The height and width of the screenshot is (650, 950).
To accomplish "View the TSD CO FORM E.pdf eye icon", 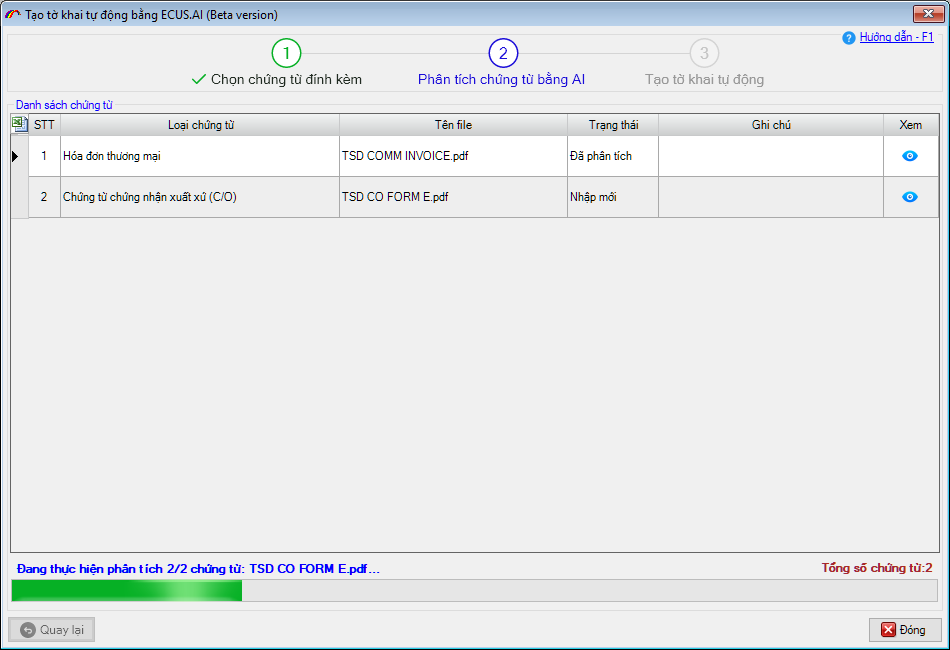I will pos(910,197).
